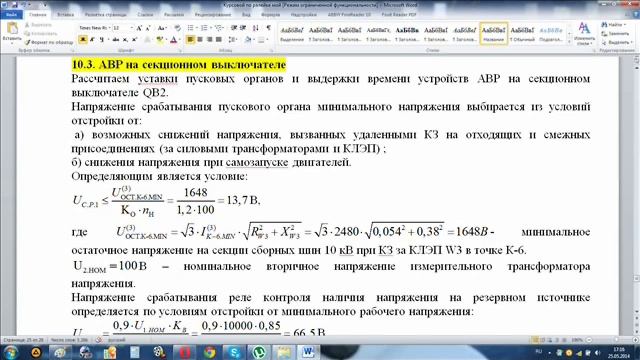Click the Clear Formatting icon
Image resolution: width=640 pixels, height=360 pixels.
point(178,28)
